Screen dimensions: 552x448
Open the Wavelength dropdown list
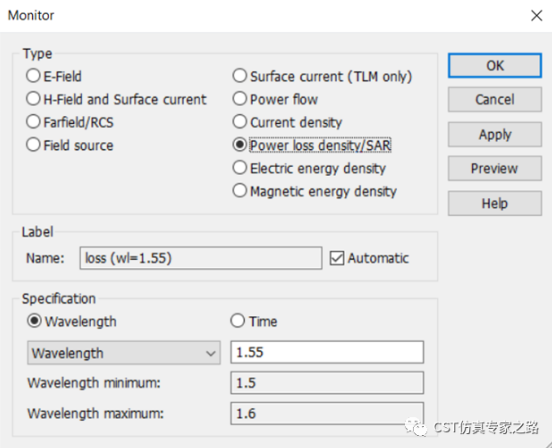click(x=124, y=352)
